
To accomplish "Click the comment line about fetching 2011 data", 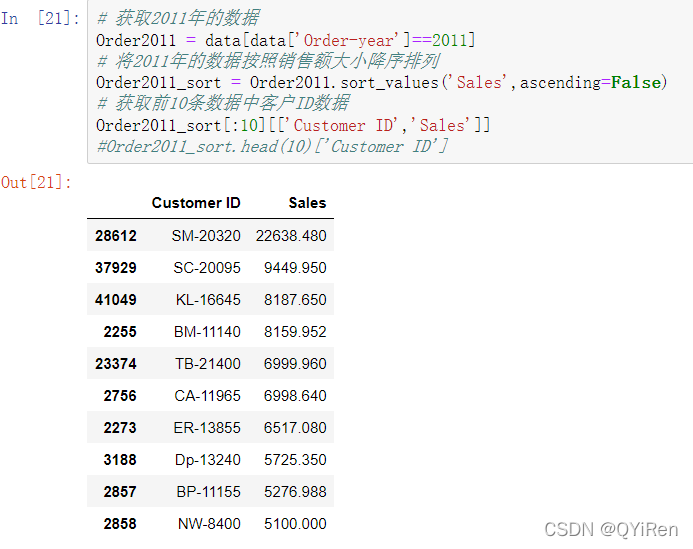I will click(x=178, y=19).
